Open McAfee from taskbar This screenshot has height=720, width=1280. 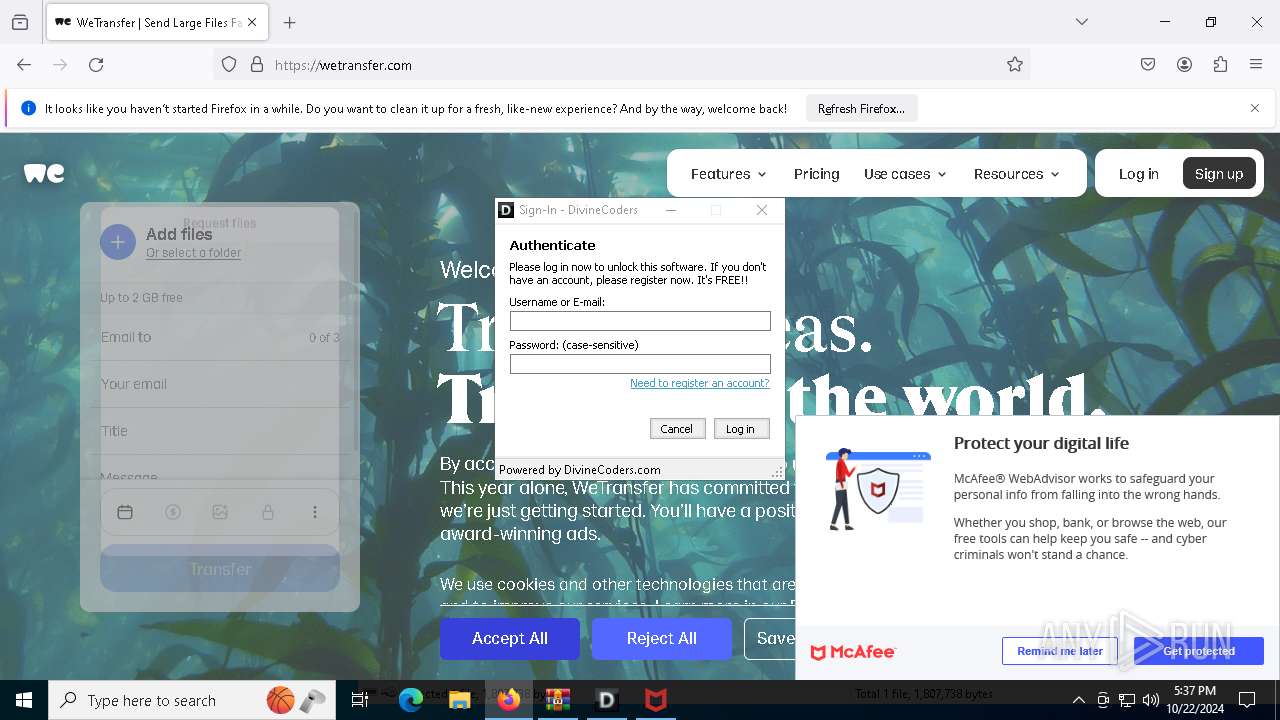click(x=656, y=700)
